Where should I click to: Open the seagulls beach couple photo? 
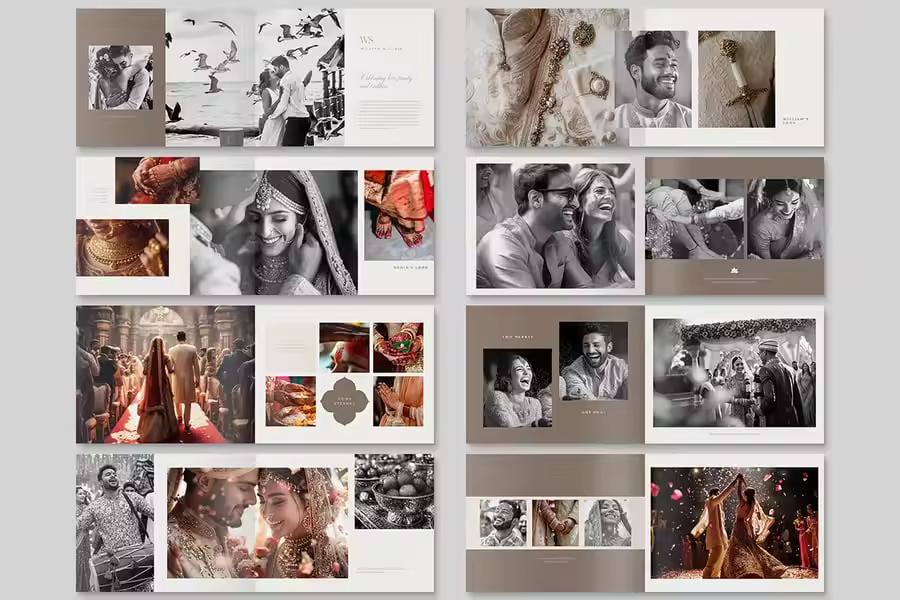pos(255,78)
